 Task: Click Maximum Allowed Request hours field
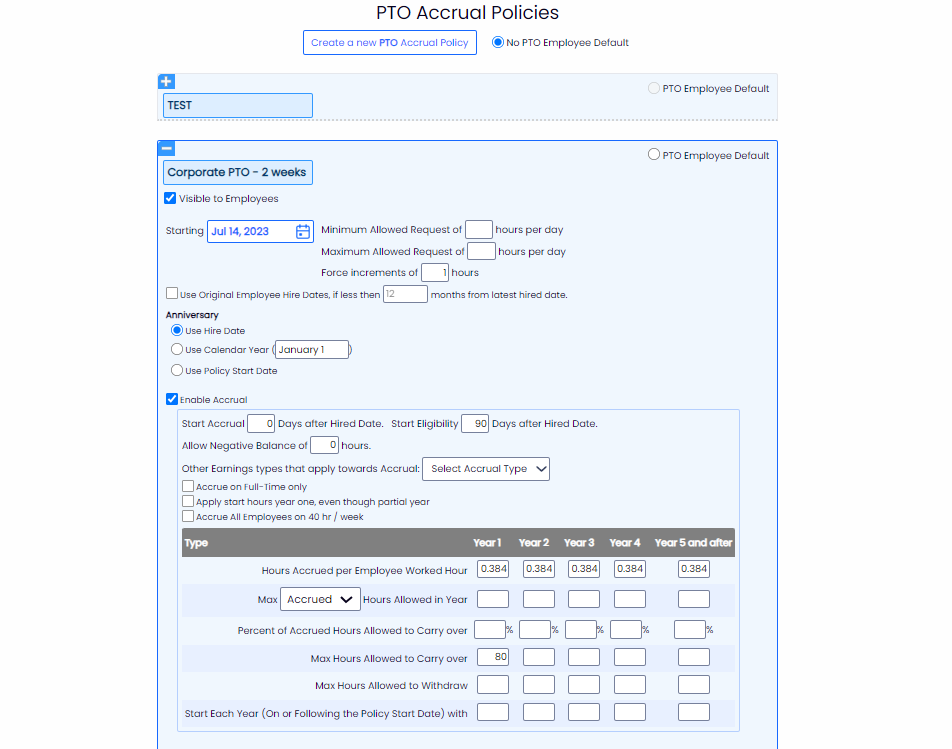click(481, 251)
